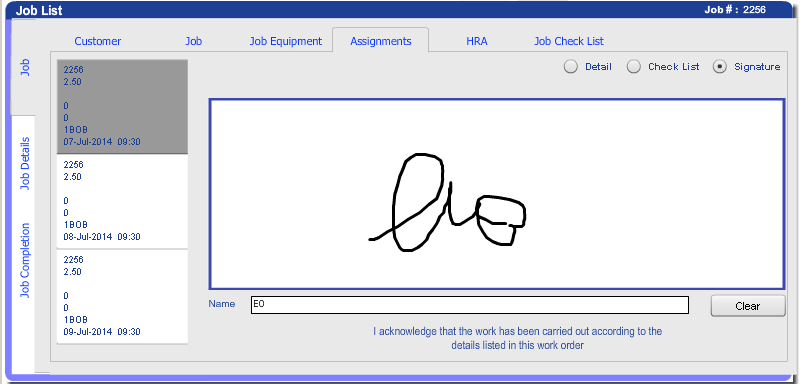Select the 07-Jul-2014 09:30 assignment entry
The image size is (800, 384).
(122, 107)
